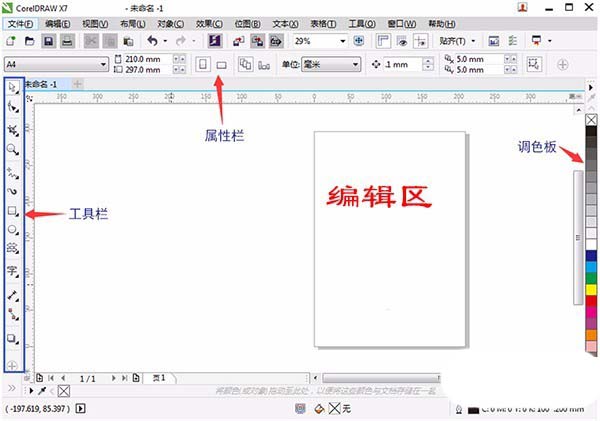Expand the application launcher dropdown arrow
The width and height of the screenshot is (600, 421).
point(550,41)
